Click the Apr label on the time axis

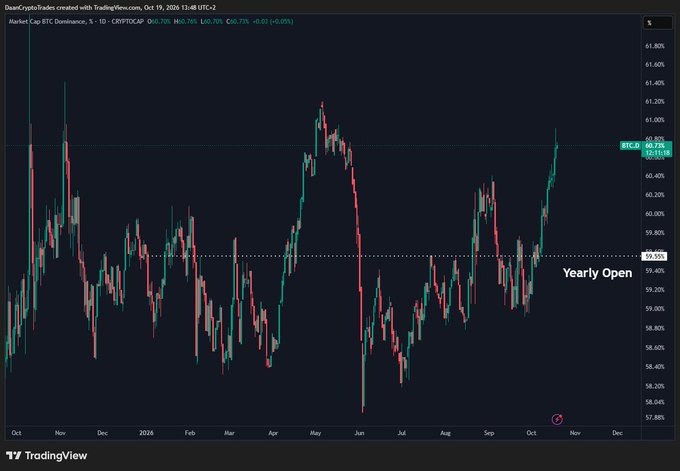[x=273, y=433]
